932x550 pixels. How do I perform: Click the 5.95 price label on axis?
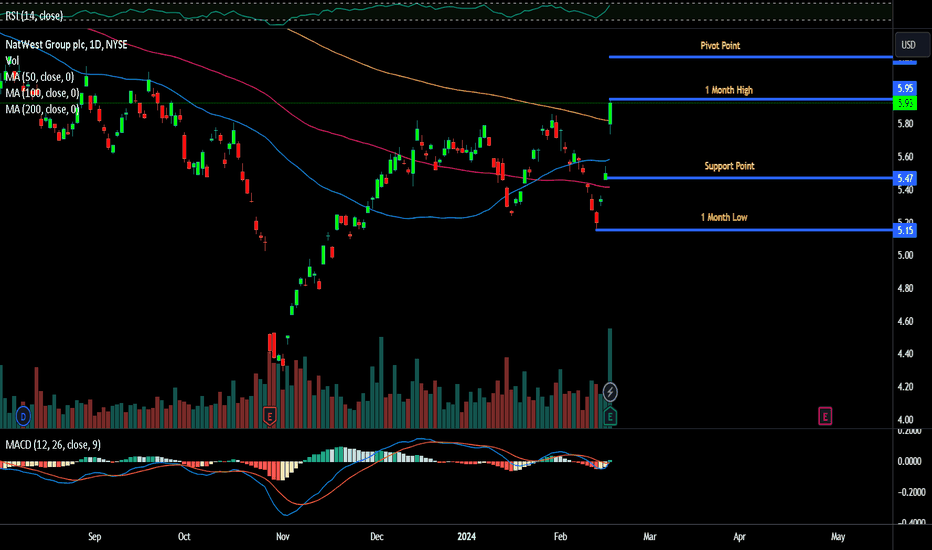tap(905, 88)
